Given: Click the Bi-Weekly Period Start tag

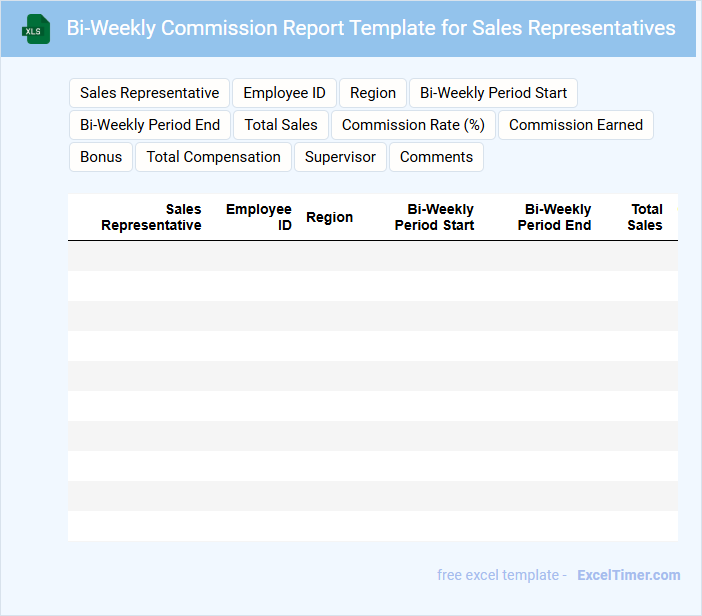Looking at the screenshot, I should pyautogui.click(x=493, y=93).
